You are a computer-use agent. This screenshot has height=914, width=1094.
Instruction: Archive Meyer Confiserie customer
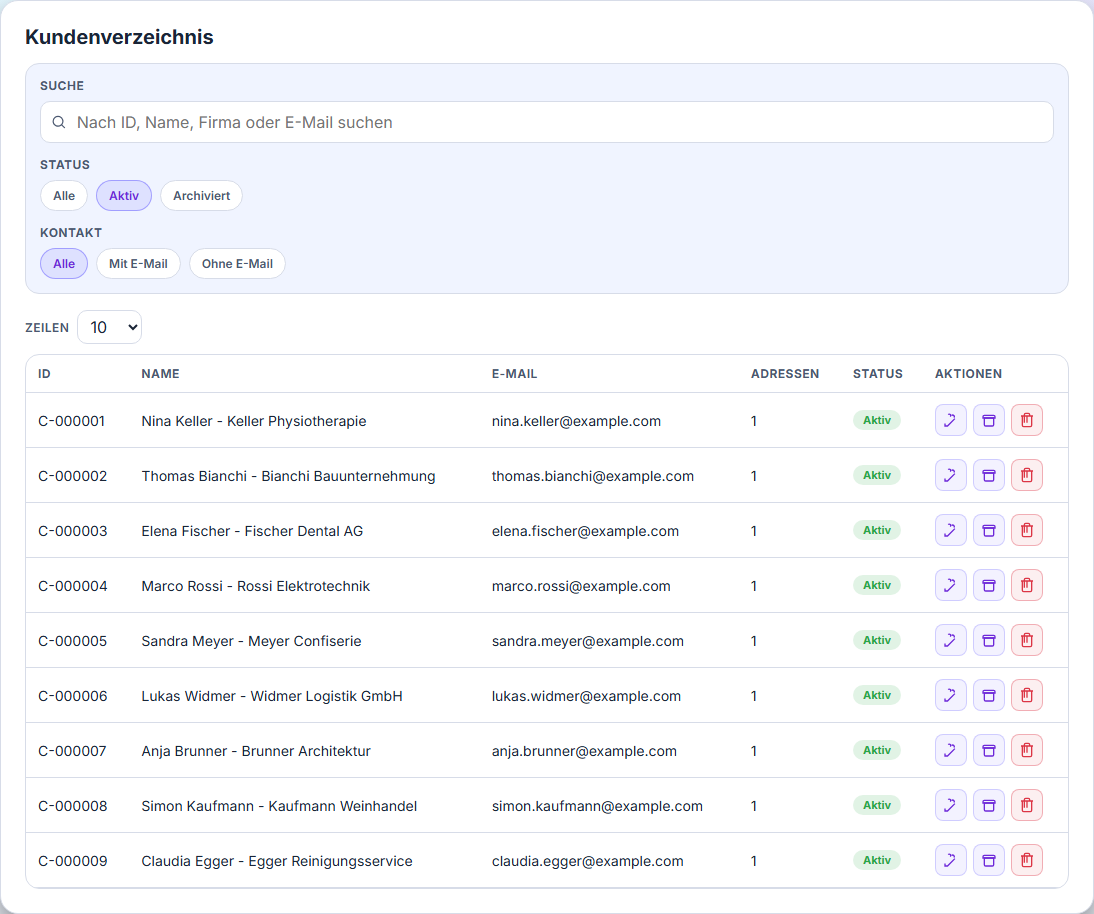click(989, 640)
